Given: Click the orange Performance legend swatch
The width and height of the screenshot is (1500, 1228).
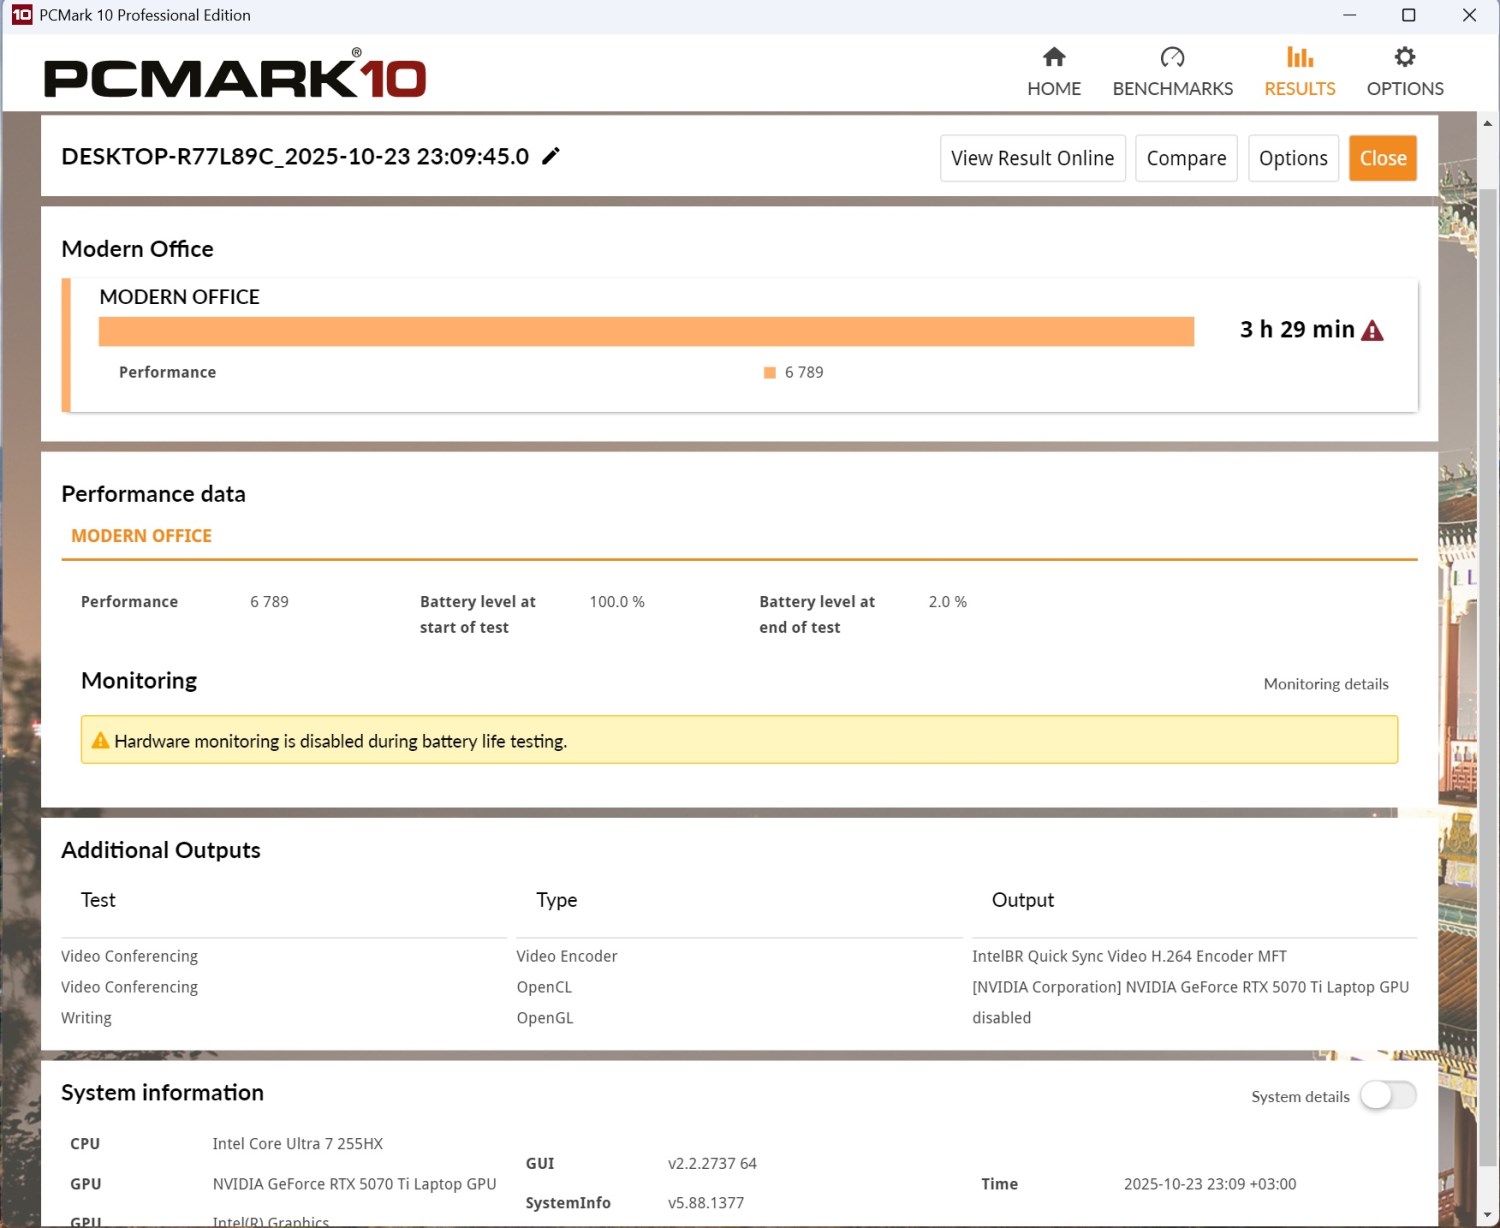Looking at the screenshot, I should tap(770, 373).
